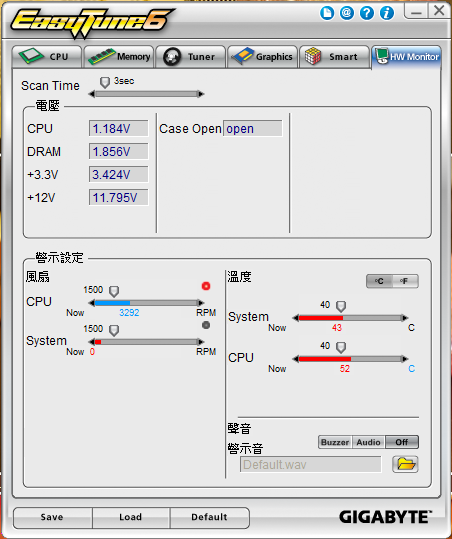
Task: Open folder icon to browse wav file
Action: (x=405, y=464)
